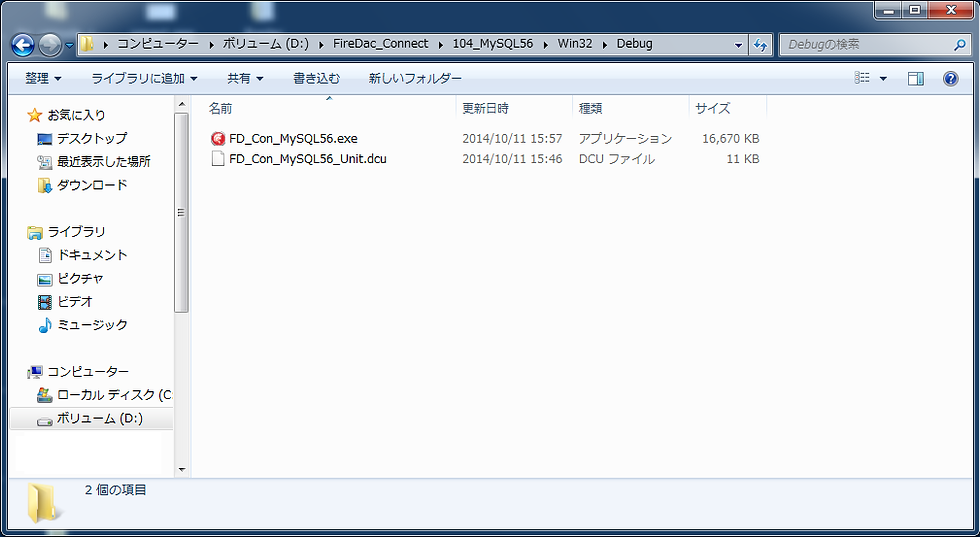This screenshot has height=537, width=980.
Task: Create a folder with 新しいフォルダー
Action: click(415, 78)
